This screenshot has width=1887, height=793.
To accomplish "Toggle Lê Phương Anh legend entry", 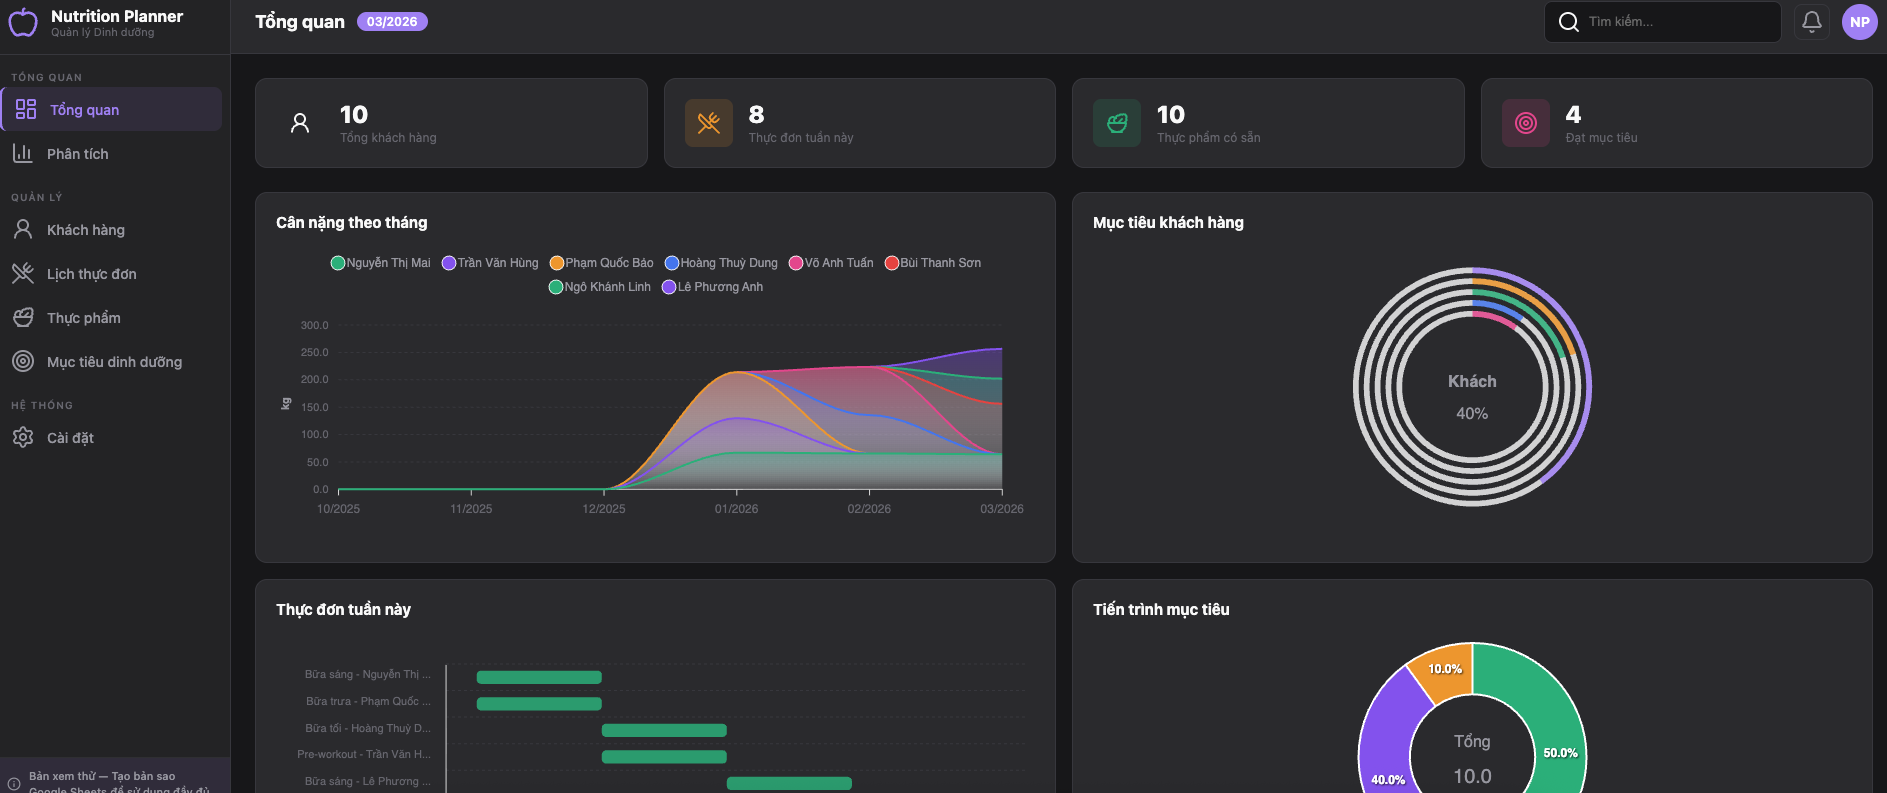I will tap(713, 287).
